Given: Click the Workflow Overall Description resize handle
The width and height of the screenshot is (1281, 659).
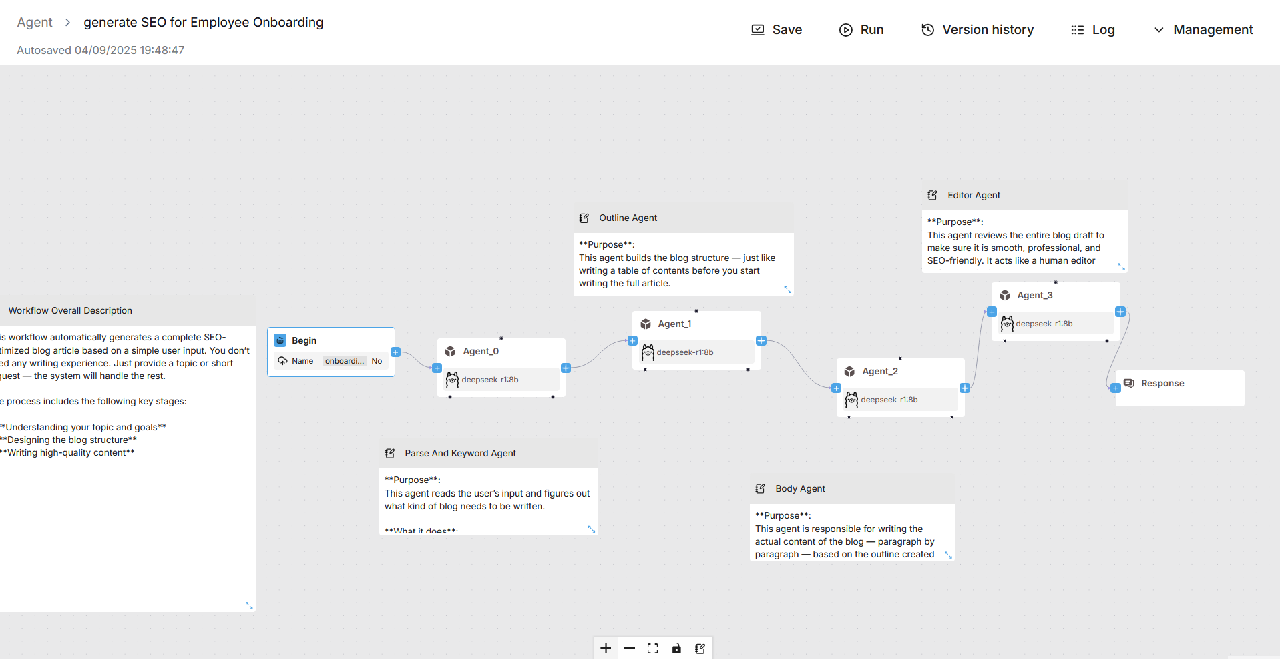Looking at the screenshot, I should coord(249,605).
